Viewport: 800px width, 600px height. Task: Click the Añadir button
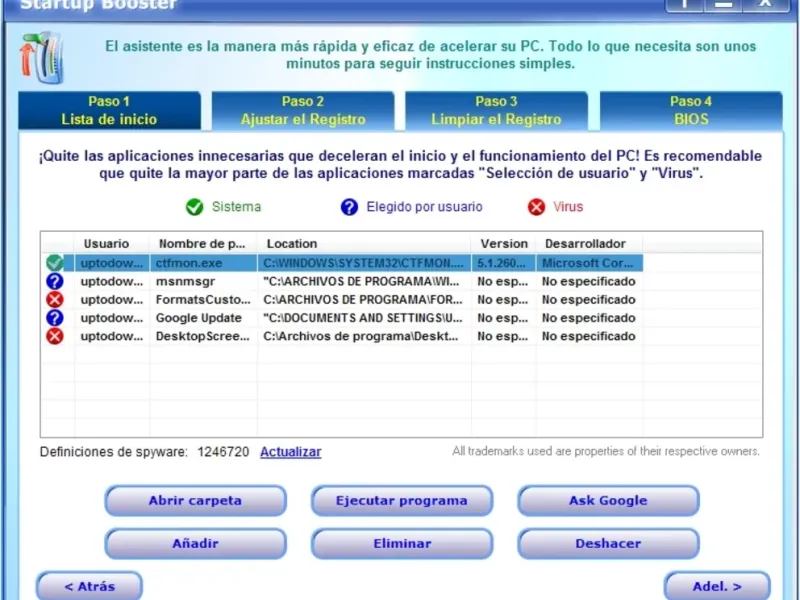pyautogui.click(x=195, y=543)
